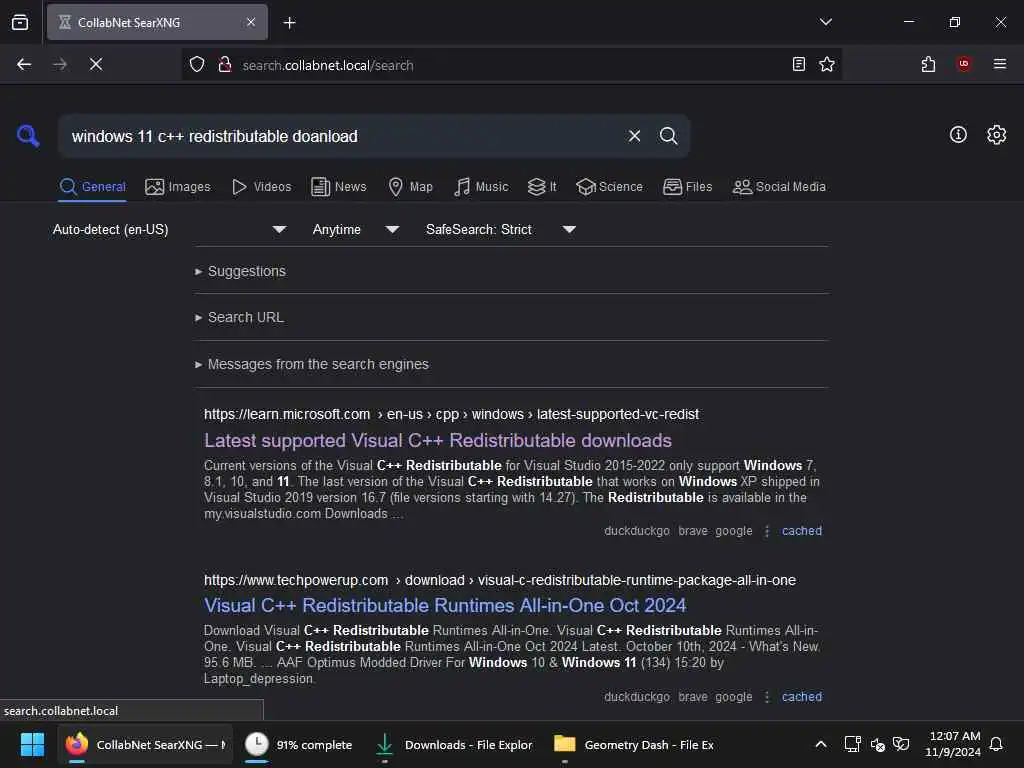
Task: Switch to the Videos category tab
Action: [x=261, y=187]
